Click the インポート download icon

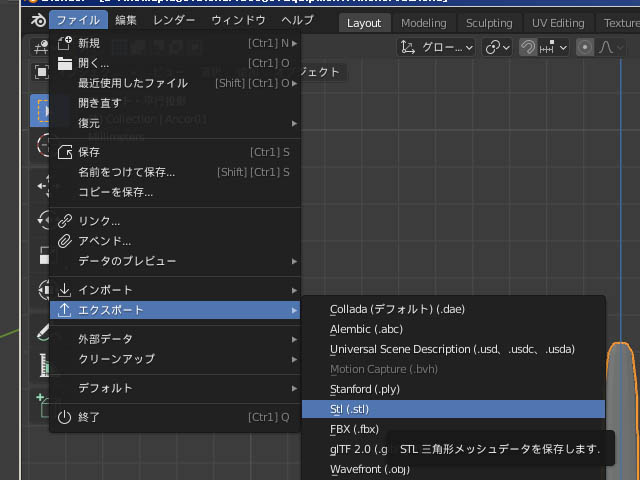tap(64, 290)
